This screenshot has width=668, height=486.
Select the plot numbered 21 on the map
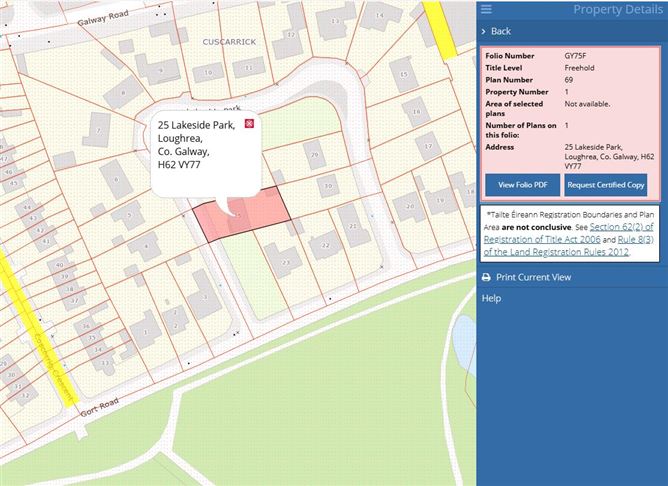pyautogui.click(x=354, y=226)
